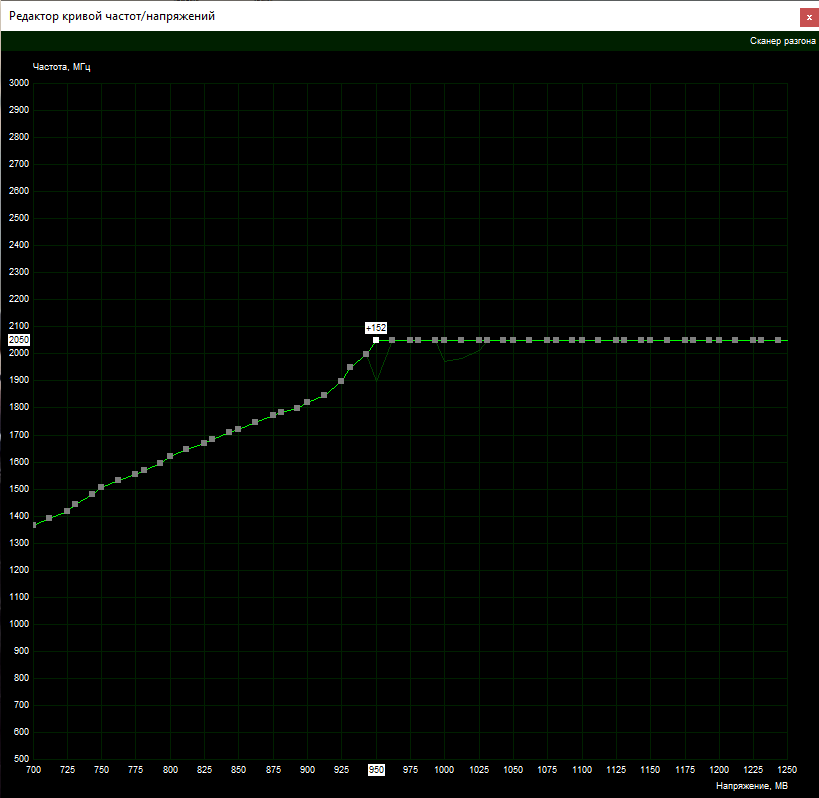The height and width of the screenshot is (798, 819).
Task: Select the curve point on 925 mV gridline
Action: (341, 381)
